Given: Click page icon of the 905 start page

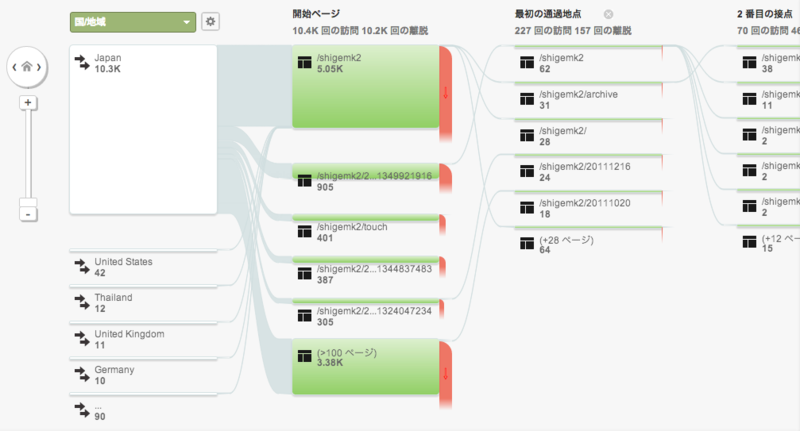Looking at the screenshot, I should coord(305,181).
